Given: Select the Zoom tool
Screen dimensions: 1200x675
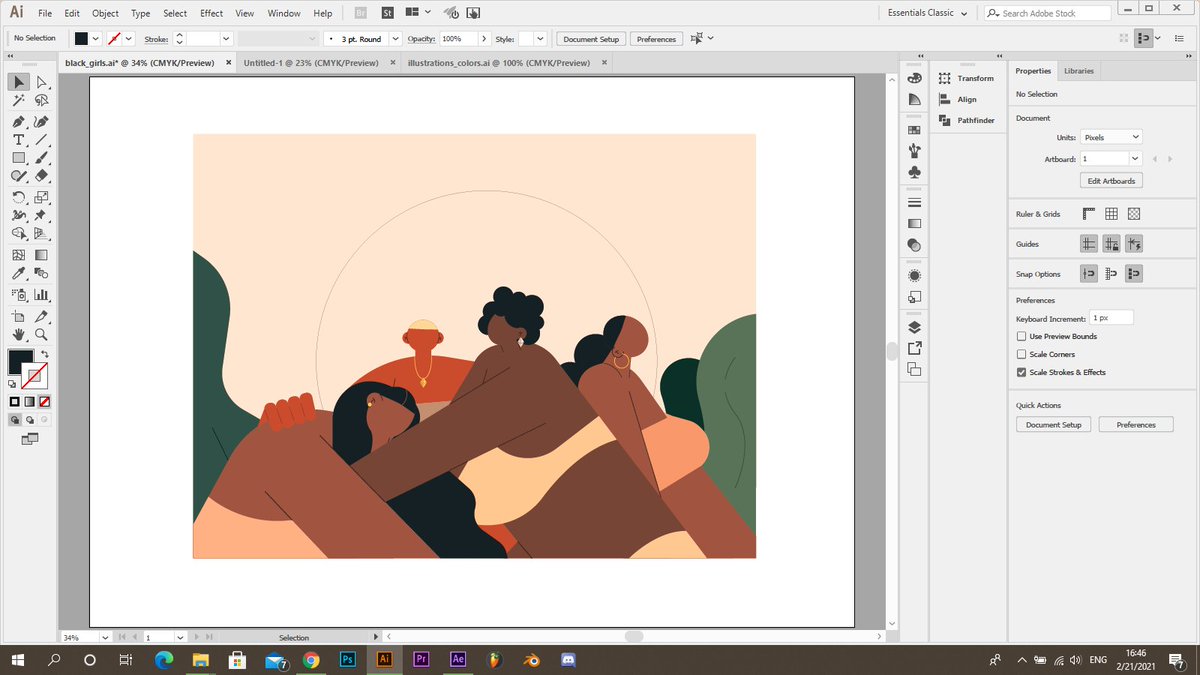Looking at the screenshot, I should pyautogui.click(x=42, y=334).
